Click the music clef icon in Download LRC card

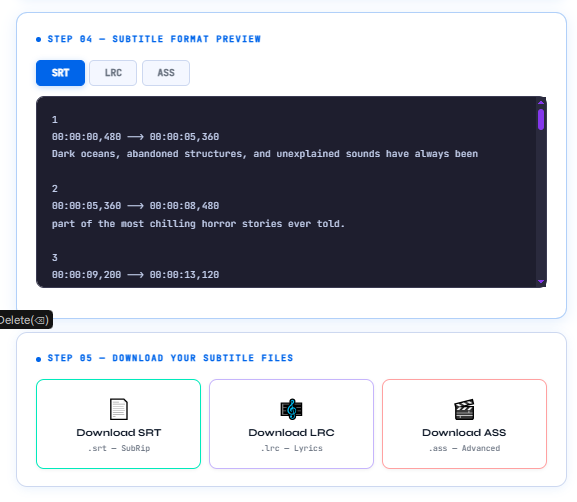(291, 409)
